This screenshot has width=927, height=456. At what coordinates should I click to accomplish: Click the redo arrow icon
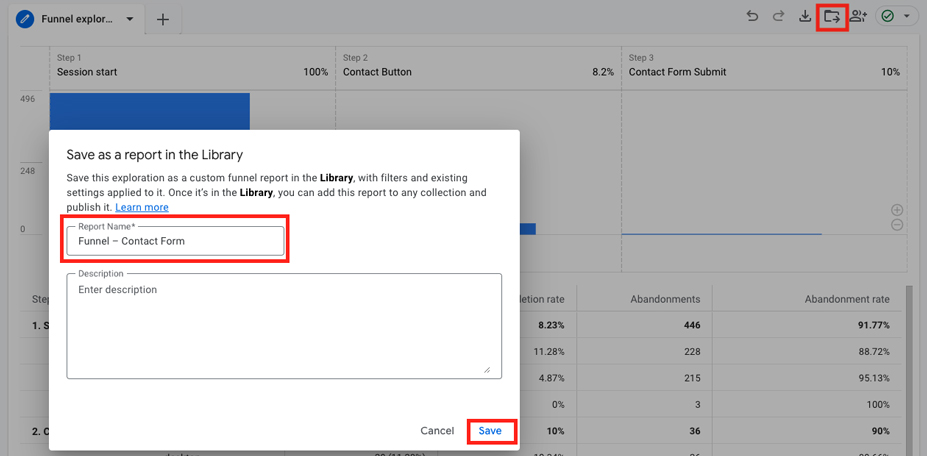pos(778,17)
